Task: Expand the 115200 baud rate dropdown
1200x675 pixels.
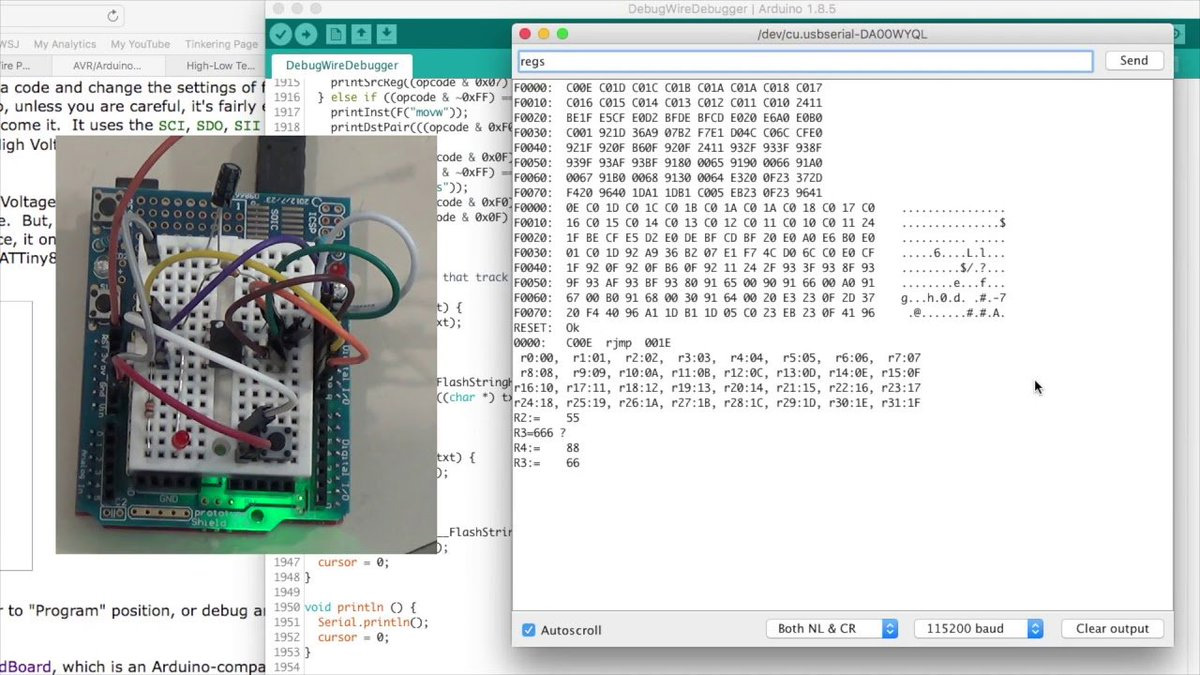Action: point(978,629)
